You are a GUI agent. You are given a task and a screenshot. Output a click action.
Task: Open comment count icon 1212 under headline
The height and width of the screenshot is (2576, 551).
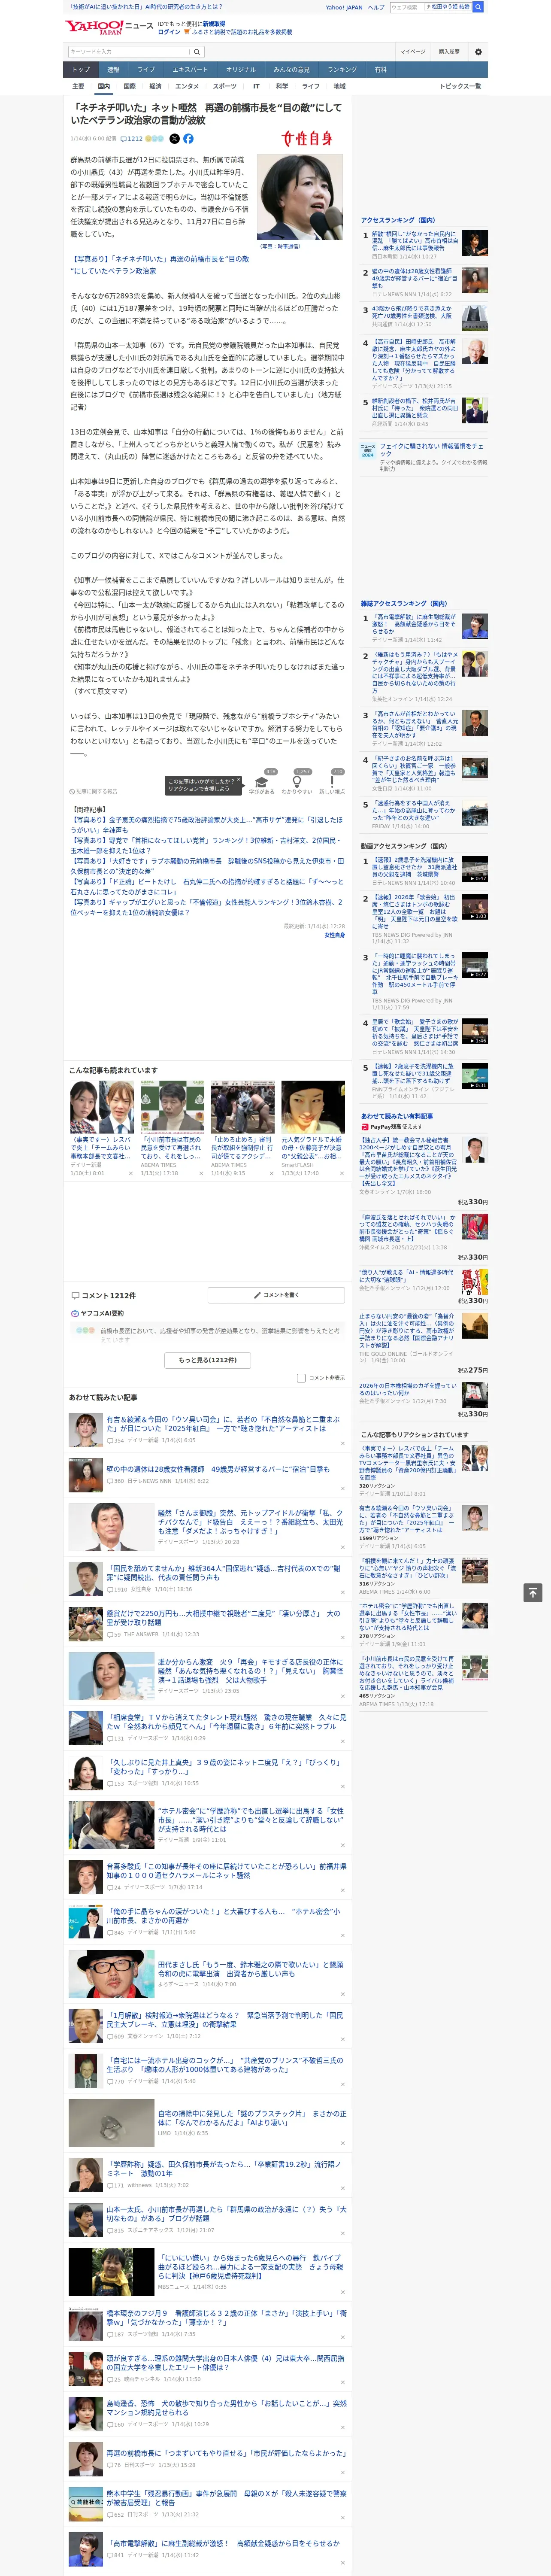point(132,139)
